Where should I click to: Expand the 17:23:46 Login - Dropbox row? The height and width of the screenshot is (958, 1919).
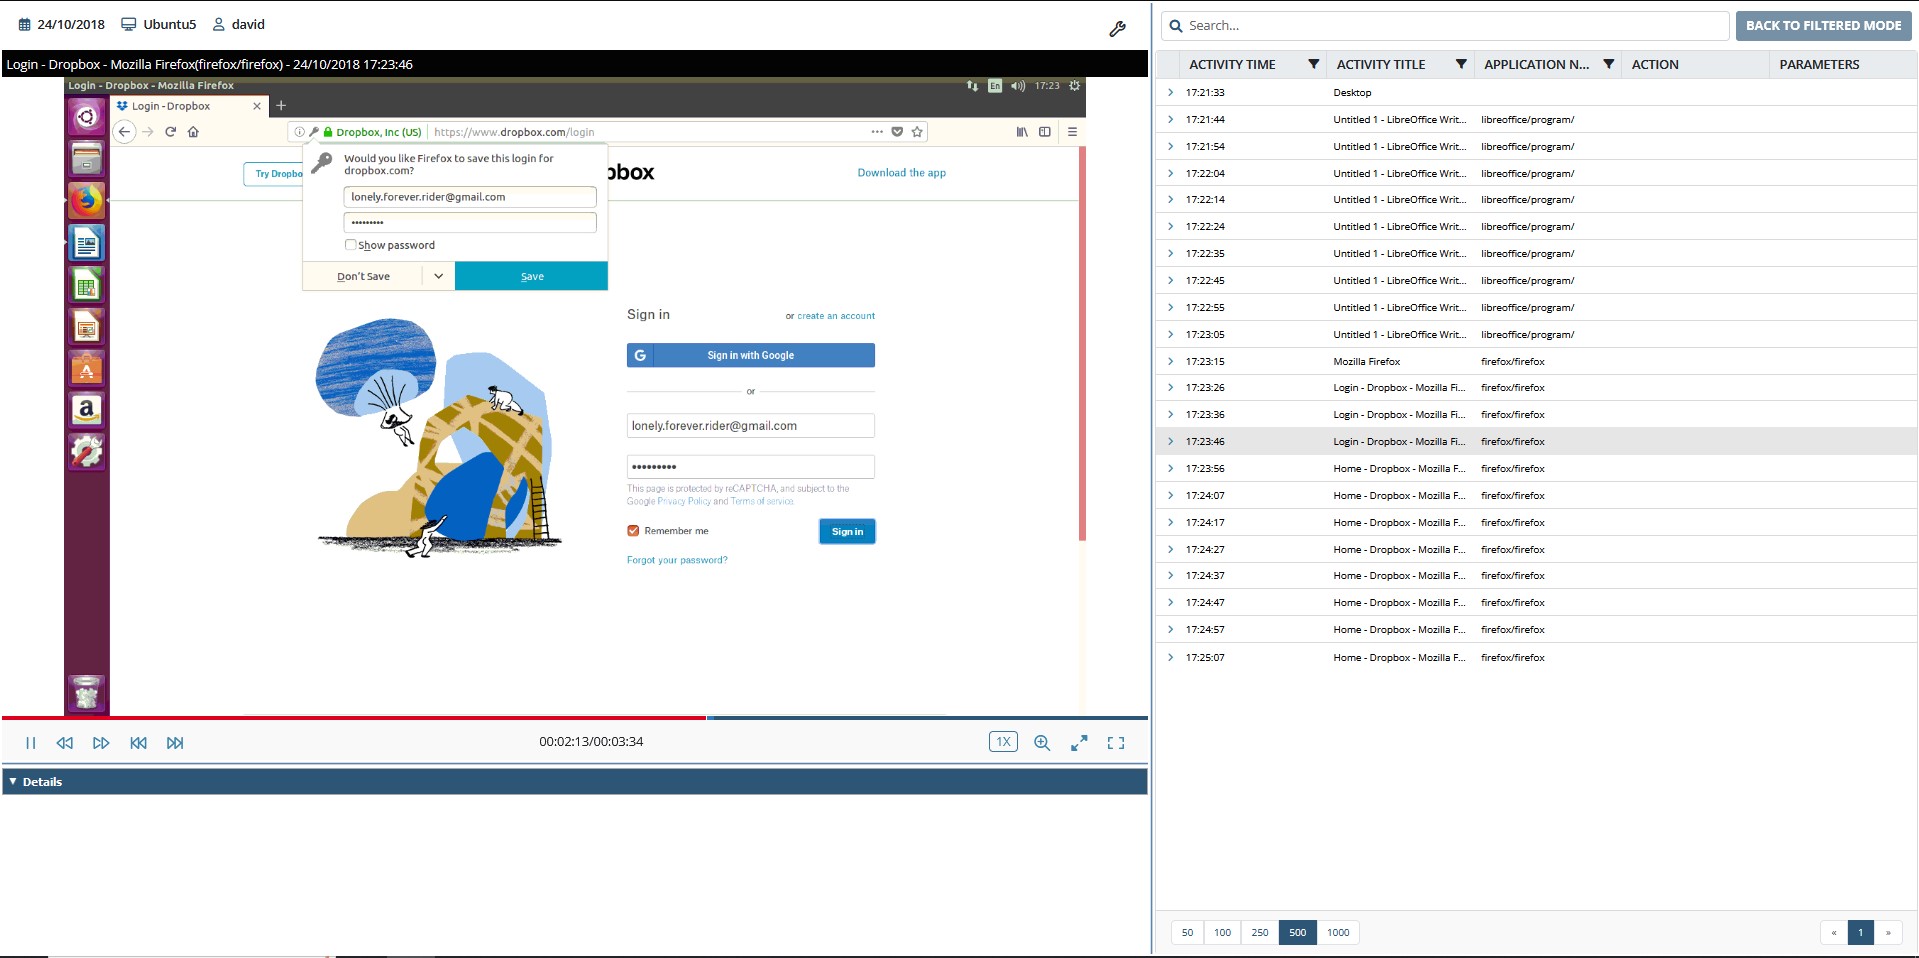[1170, 441]
